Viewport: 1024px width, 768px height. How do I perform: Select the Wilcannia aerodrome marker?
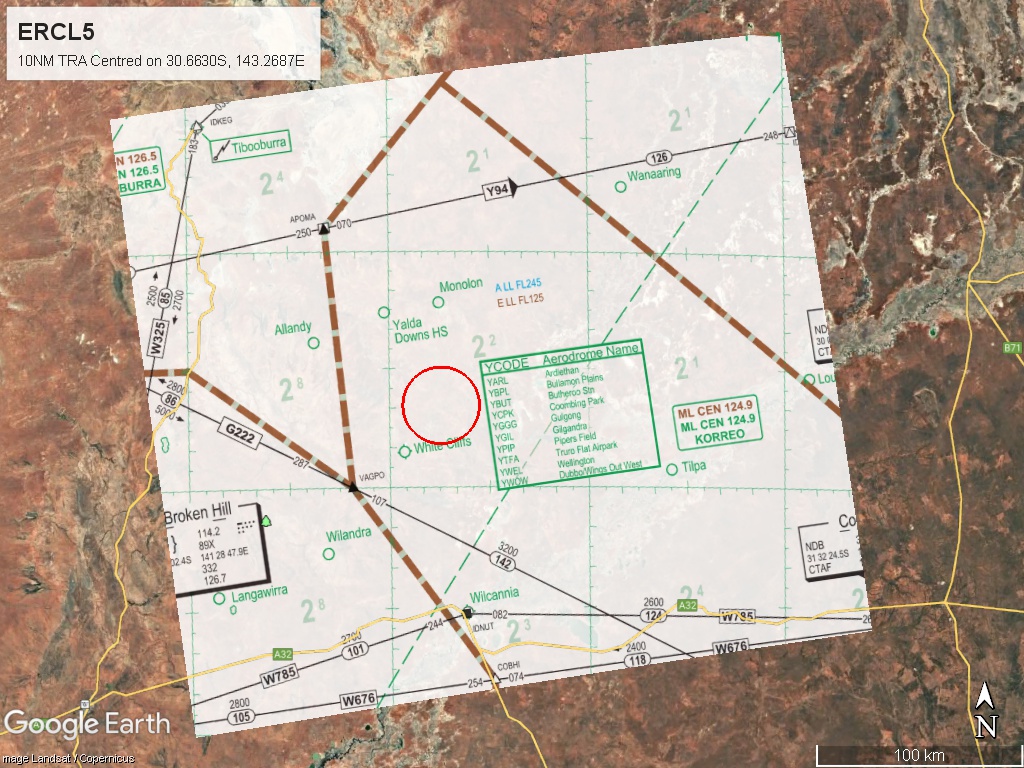coord(468,611)
